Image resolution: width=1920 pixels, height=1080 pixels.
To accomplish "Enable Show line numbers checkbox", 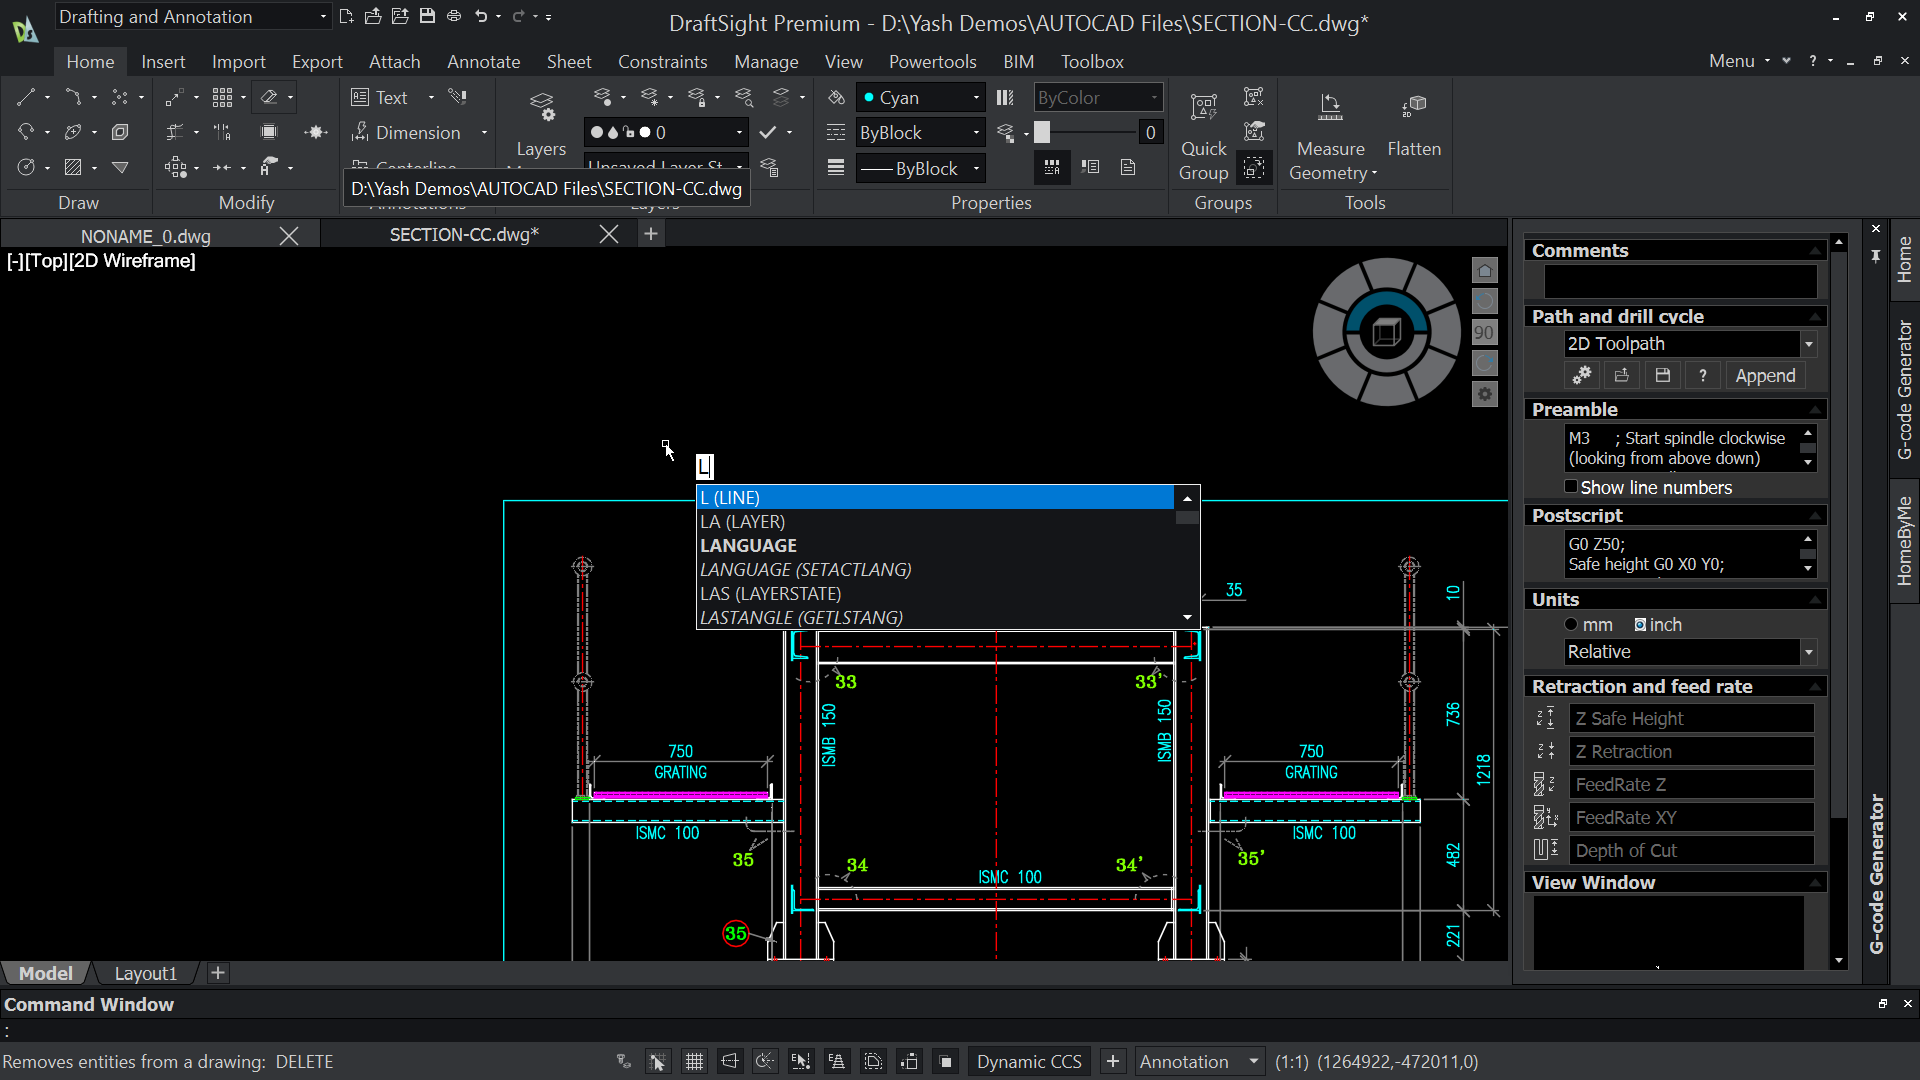I will [1571, 487].
